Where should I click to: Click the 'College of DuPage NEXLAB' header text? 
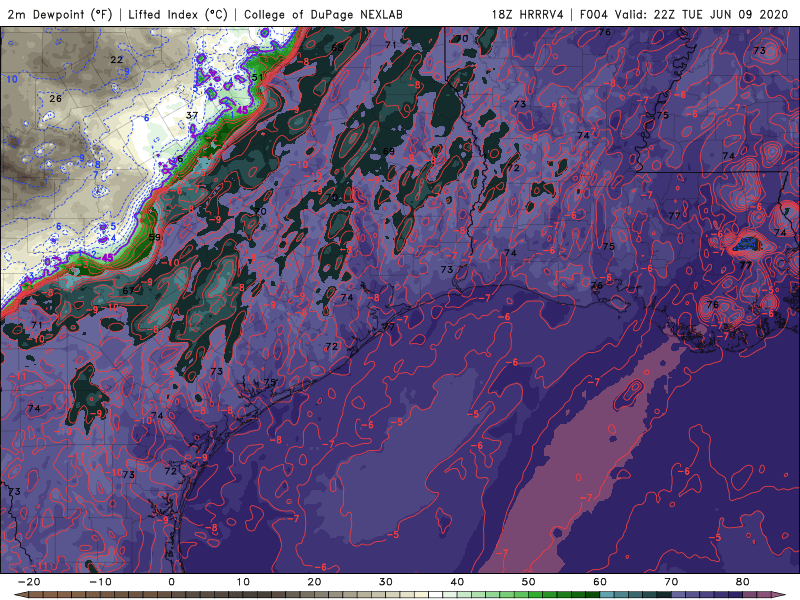pos(323,14)
